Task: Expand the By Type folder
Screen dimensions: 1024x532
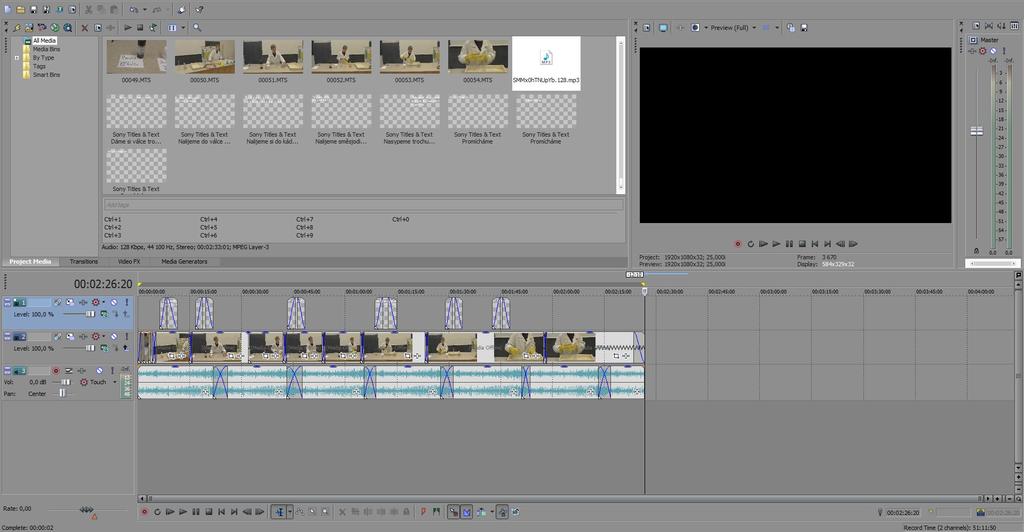Action: (17, 58)
